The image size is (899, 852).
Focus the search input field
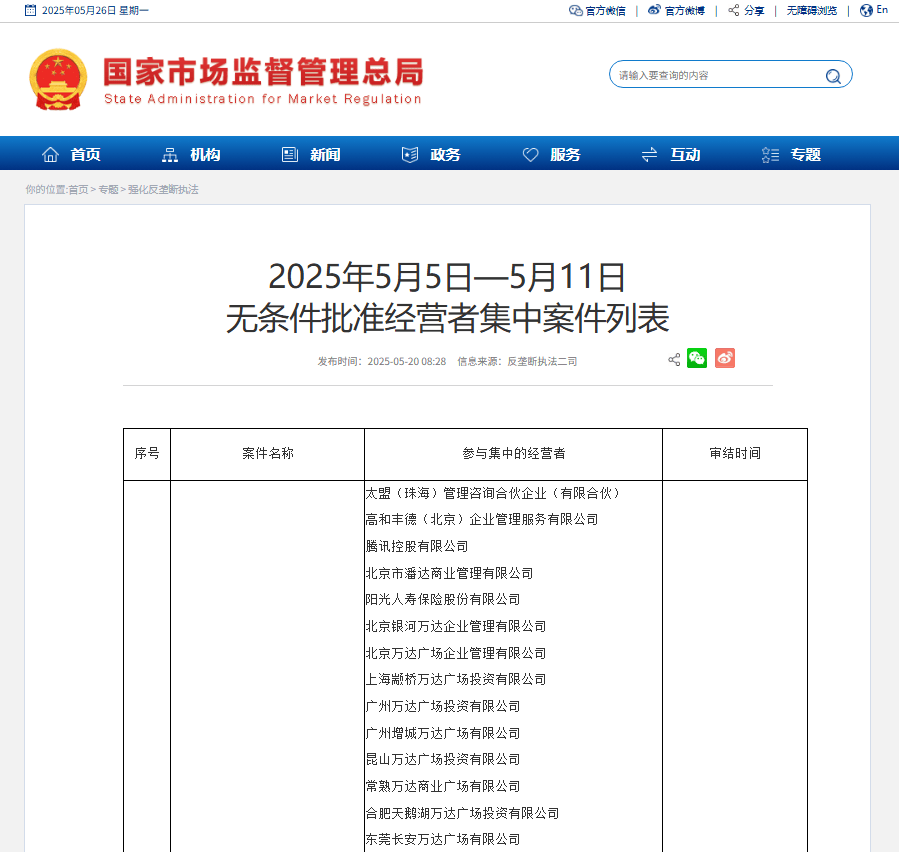717,75
